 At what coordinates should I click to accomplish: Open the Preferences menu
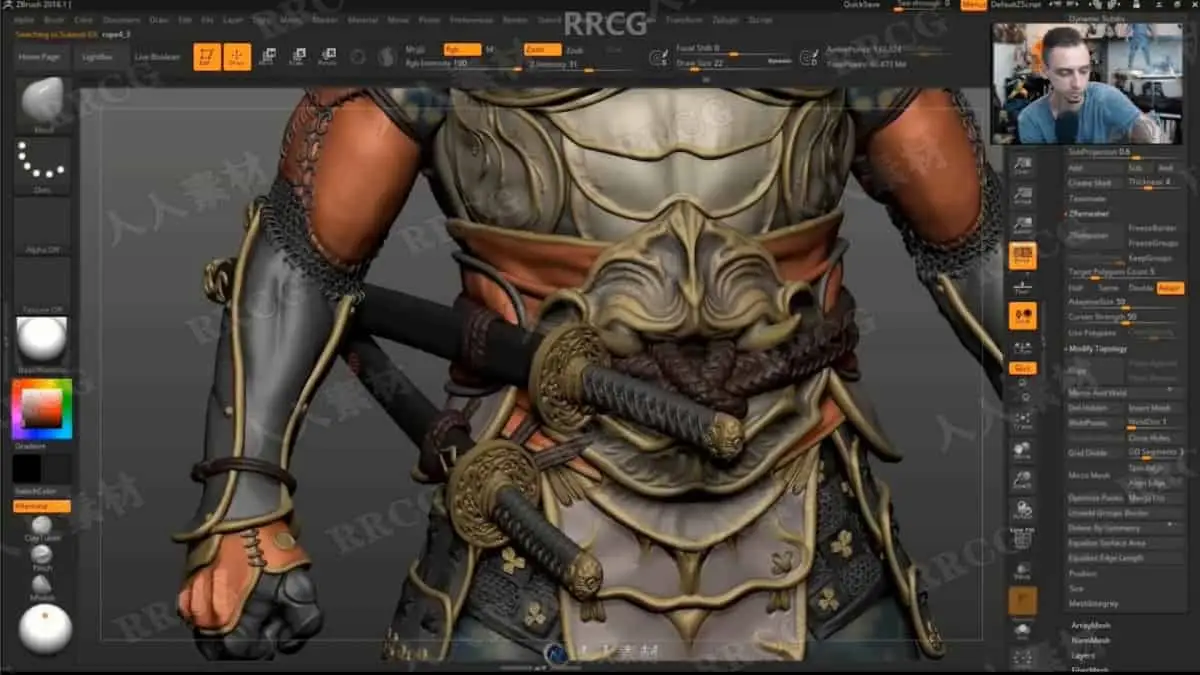(470, 19)
